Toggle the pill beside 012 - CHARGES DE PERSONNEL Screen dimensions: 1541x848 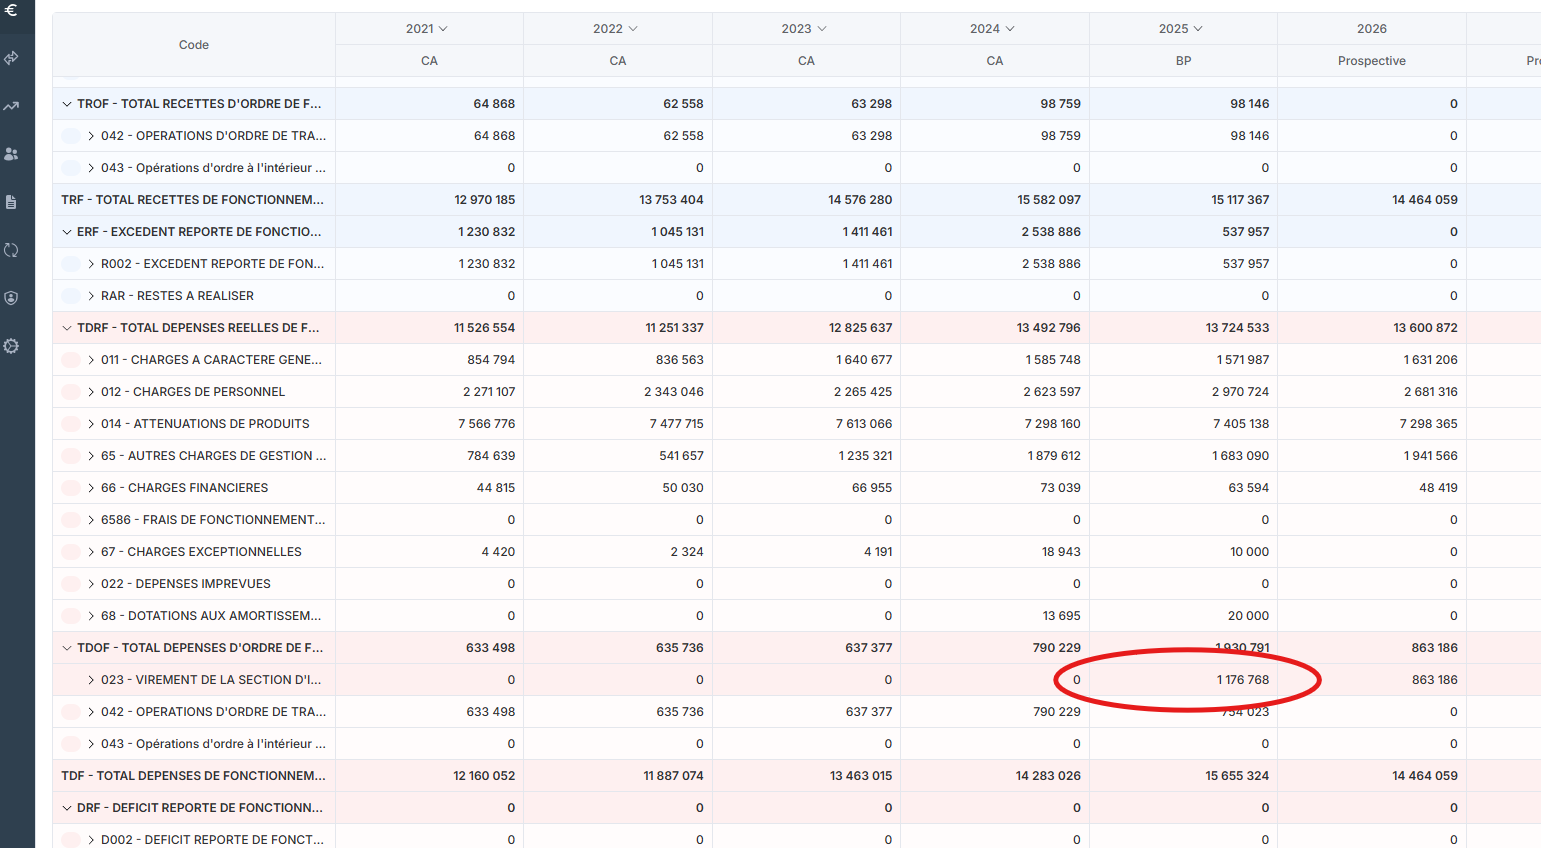point(71,392)
